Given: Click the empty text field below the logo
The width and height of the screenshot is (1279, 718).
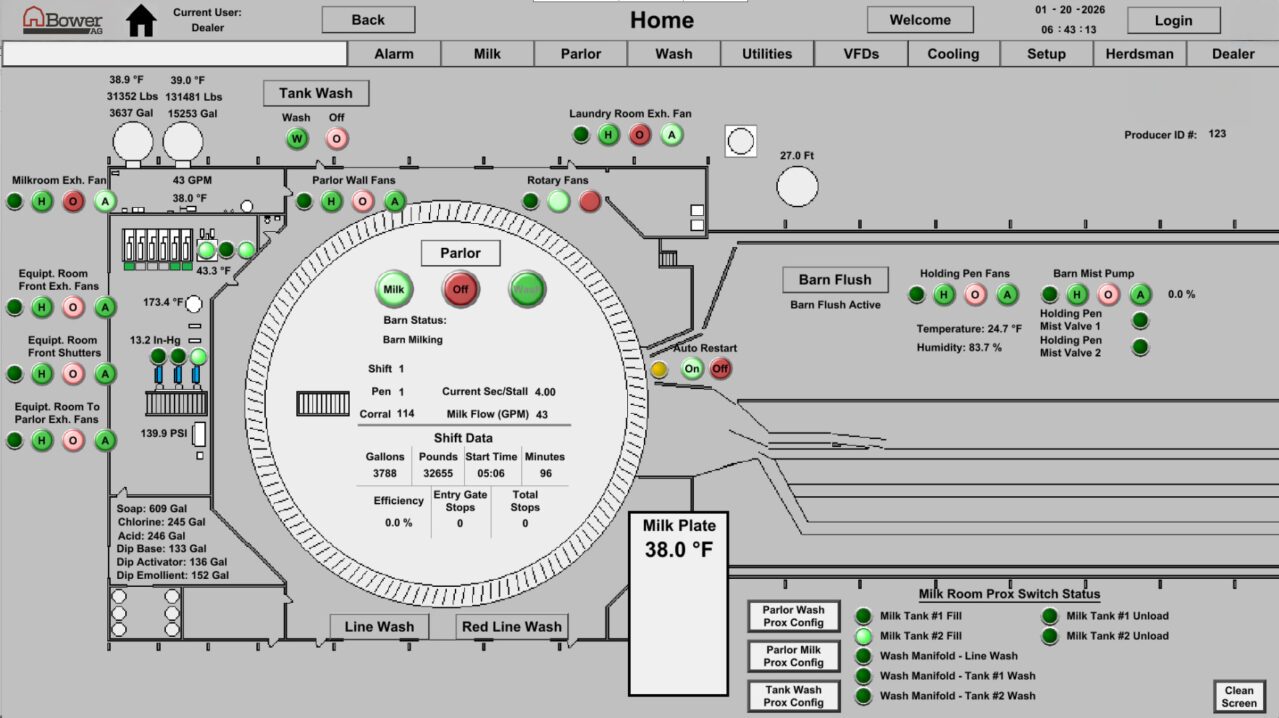Looking at the screenshot, I should click(x=175, y=54).
